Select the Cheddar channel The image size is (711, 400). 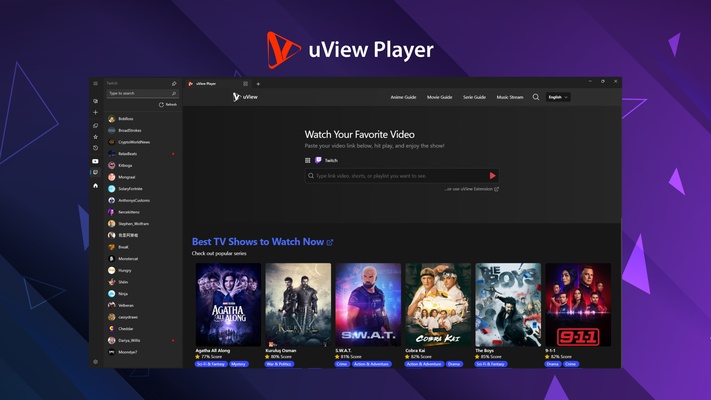pos(142,329)
